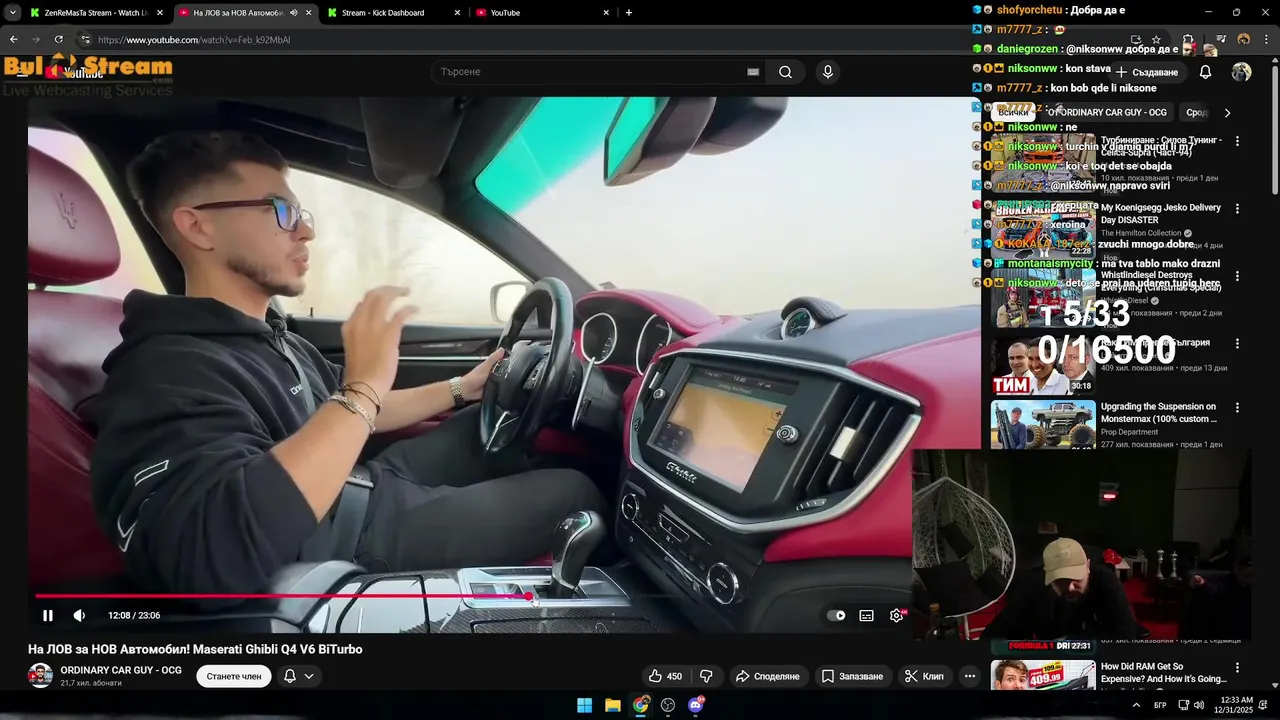The image size is (1280, 720).
Task: Open tab search dropdown arrow
Action: (x=12, y=13)
